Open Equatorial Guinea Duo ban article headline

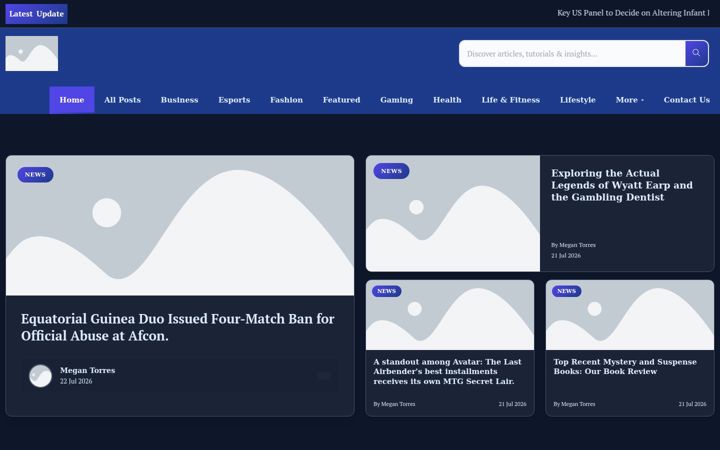[x=178, y=327]
